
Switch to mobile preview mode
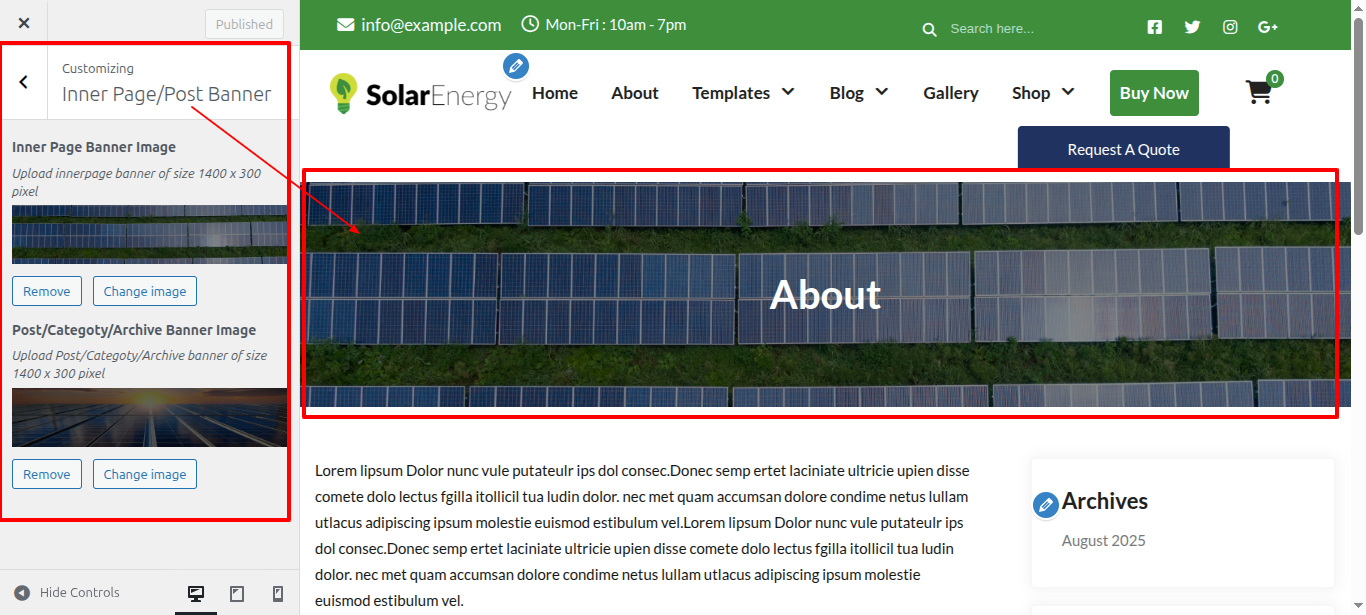click(x=278, y=593)
